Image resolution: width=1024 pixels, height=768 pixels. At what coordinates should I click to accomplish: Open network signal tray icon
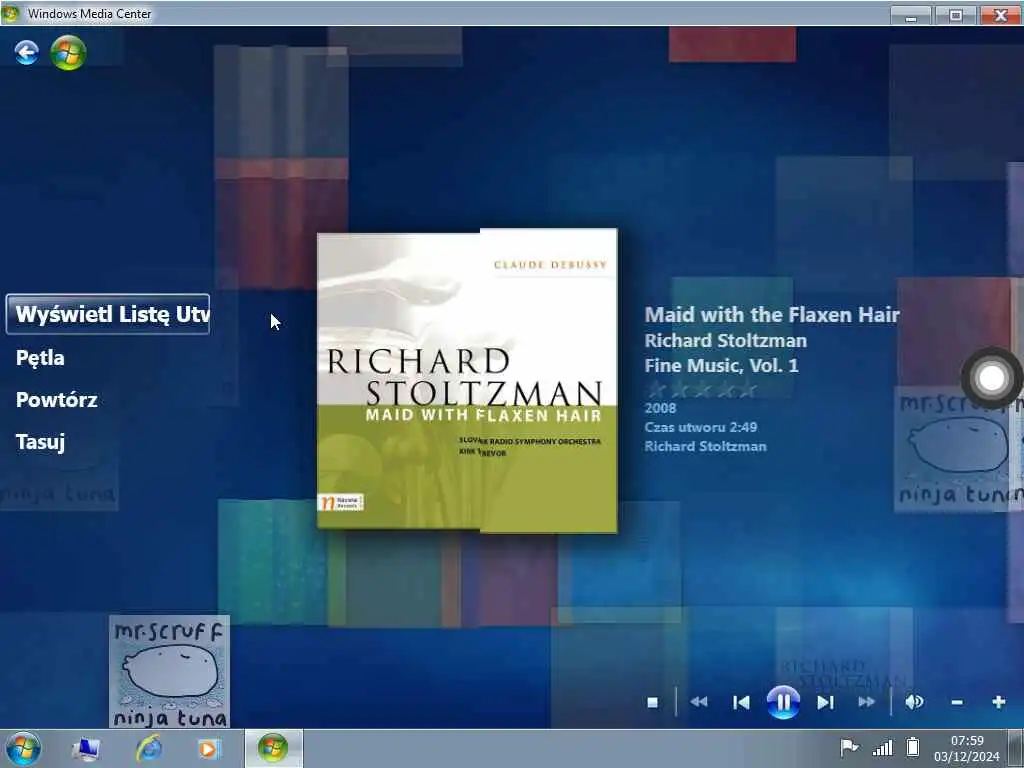pos(882,748)
